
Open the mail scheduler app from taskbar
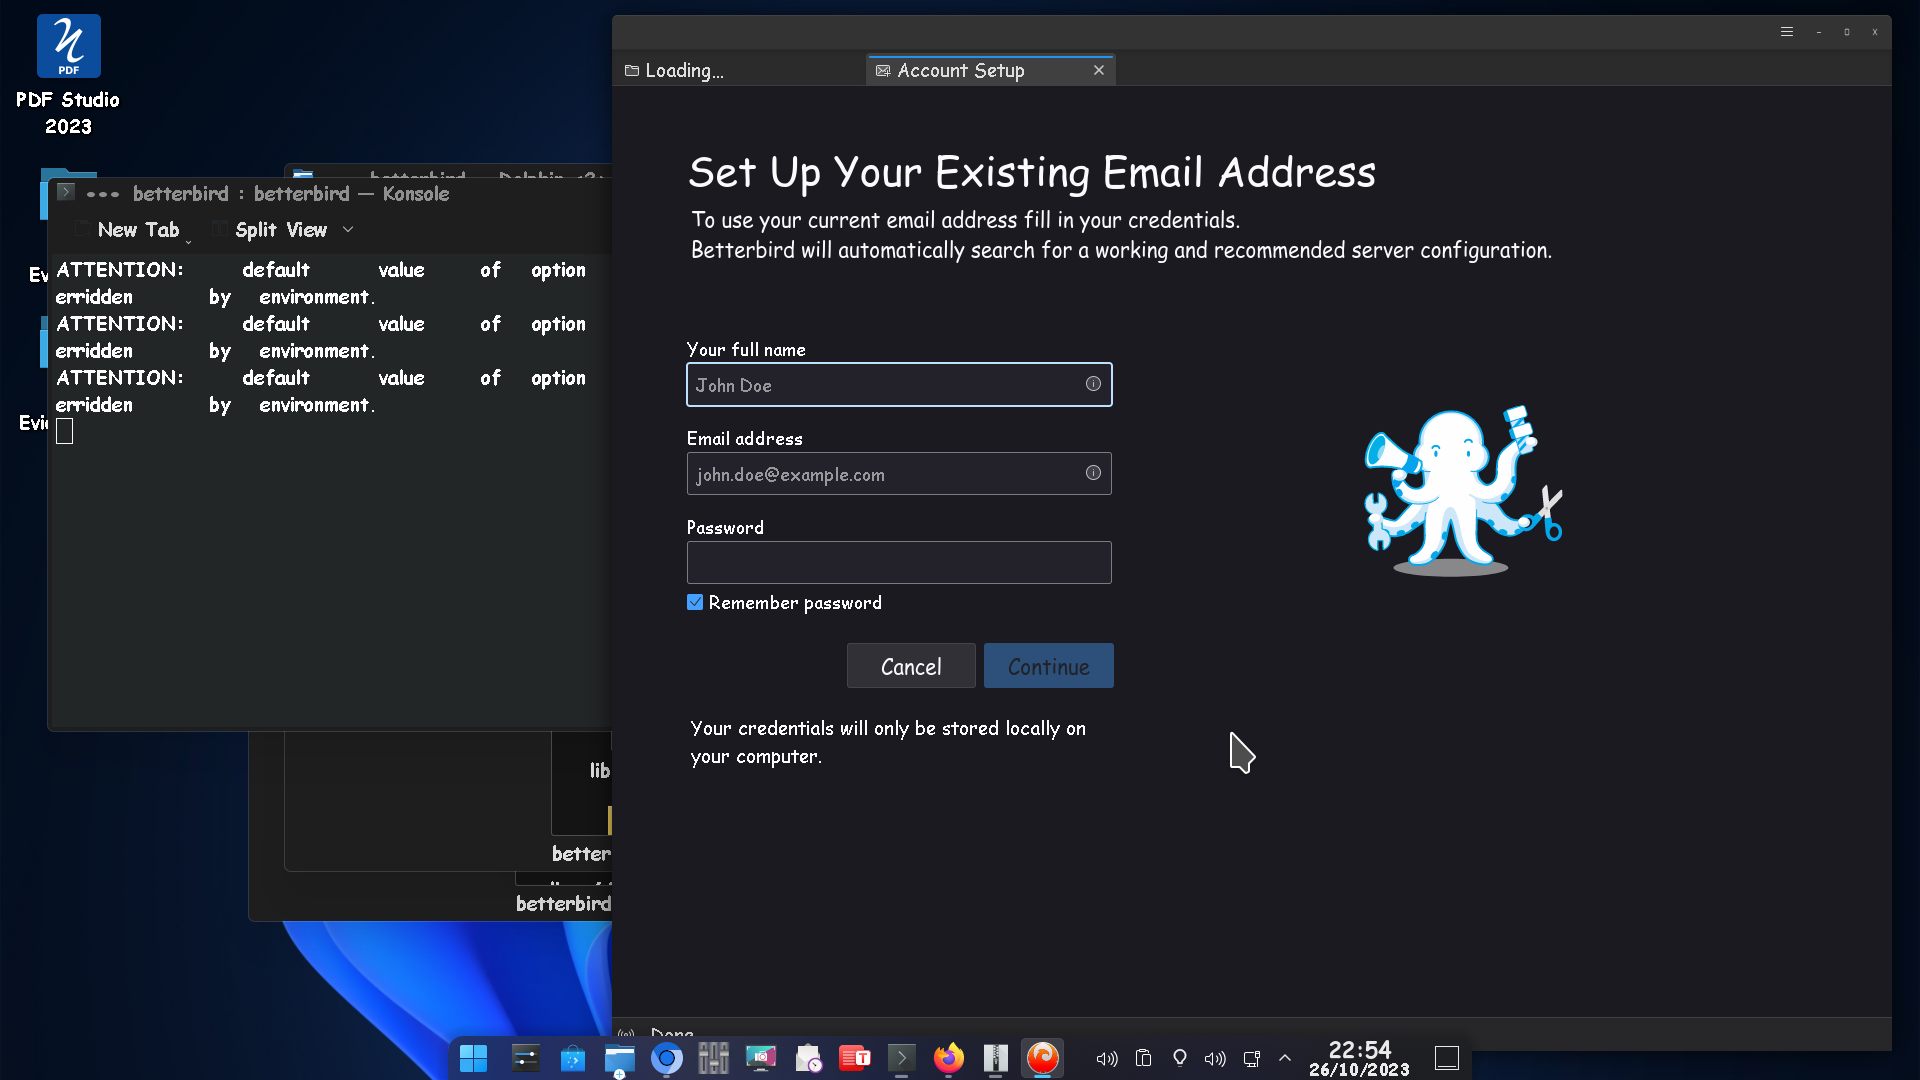[808, 1058]
